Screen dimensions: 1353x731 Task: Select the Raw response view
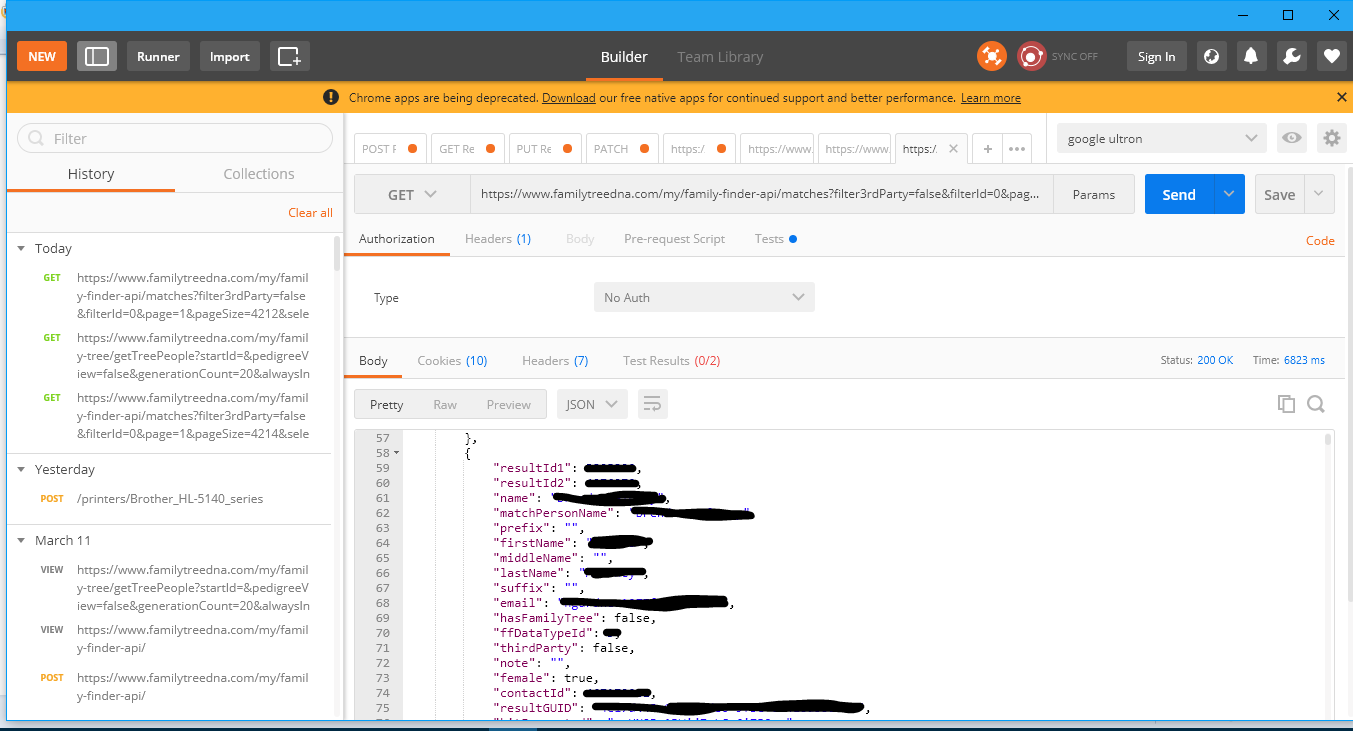pyautogui.click(x=445, y=405)
